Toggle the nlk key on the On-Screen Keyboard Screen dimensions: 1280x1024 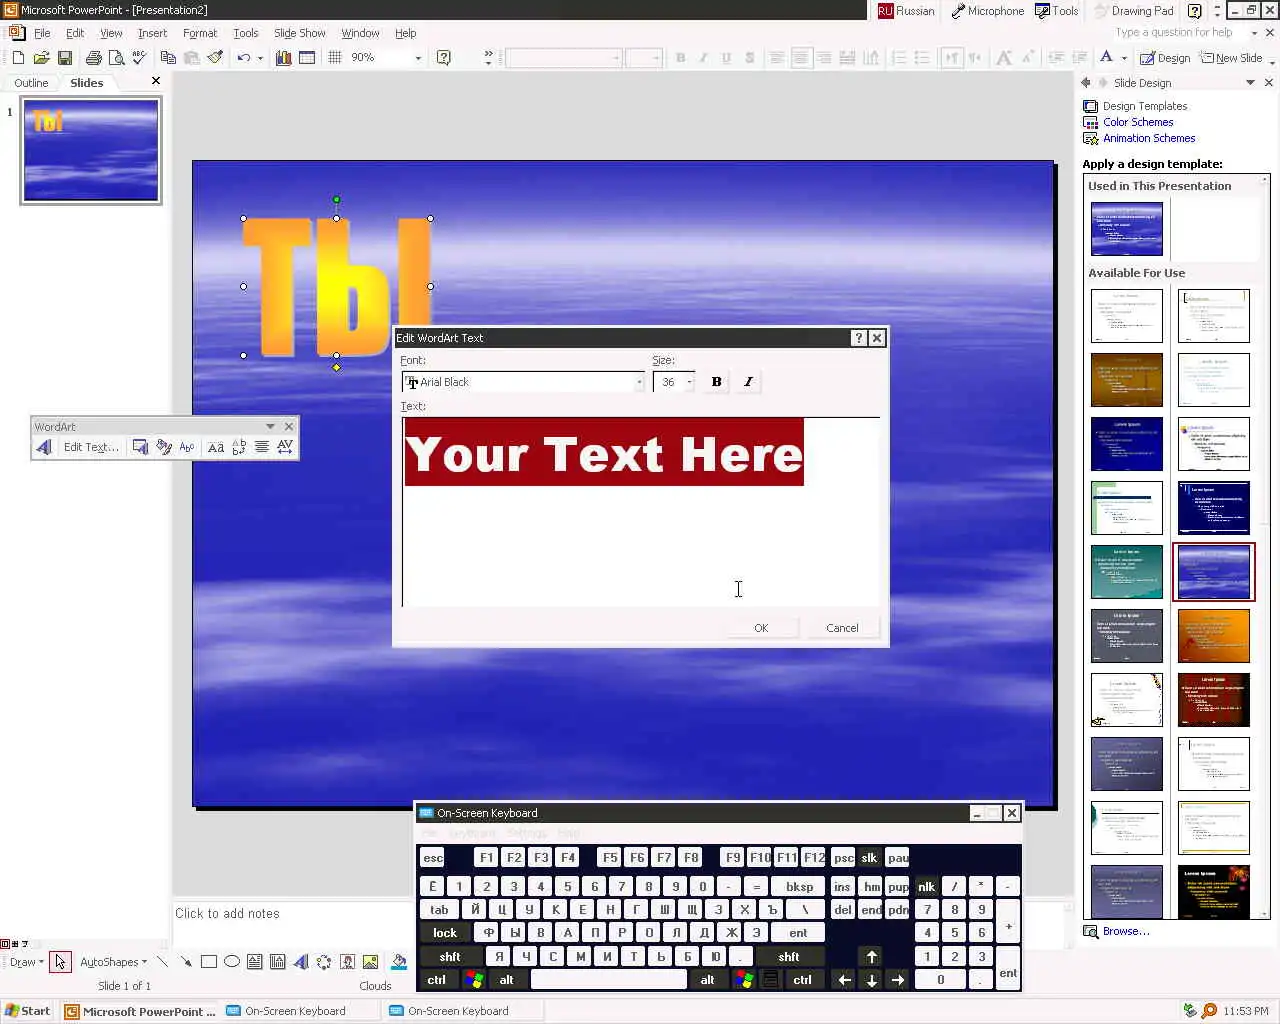[927, 886]
